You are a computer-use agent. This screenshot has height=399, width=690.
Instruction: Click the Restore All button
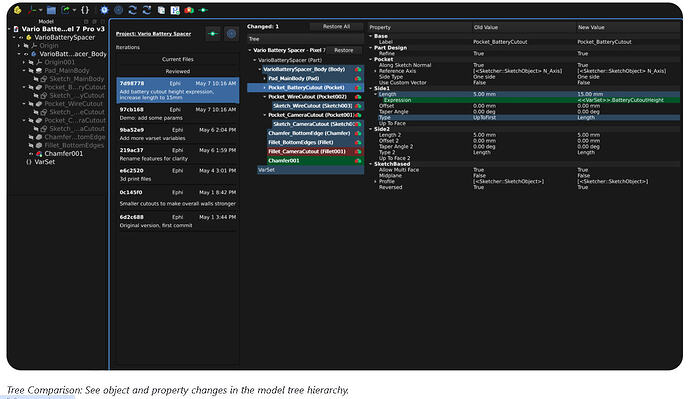[x=336, y=26]
